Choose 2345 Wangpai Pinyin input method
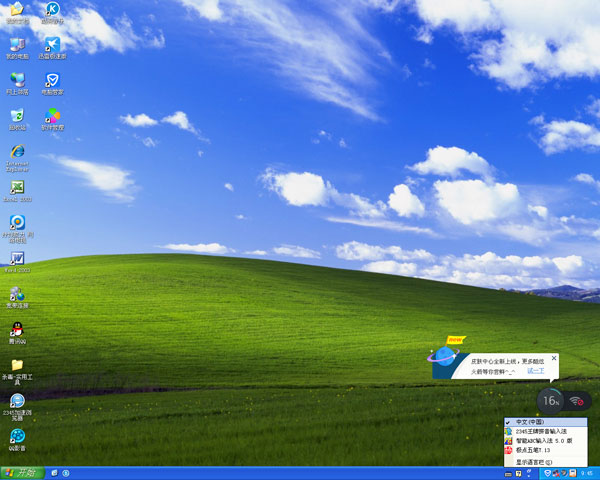 (x=546, y=431)
